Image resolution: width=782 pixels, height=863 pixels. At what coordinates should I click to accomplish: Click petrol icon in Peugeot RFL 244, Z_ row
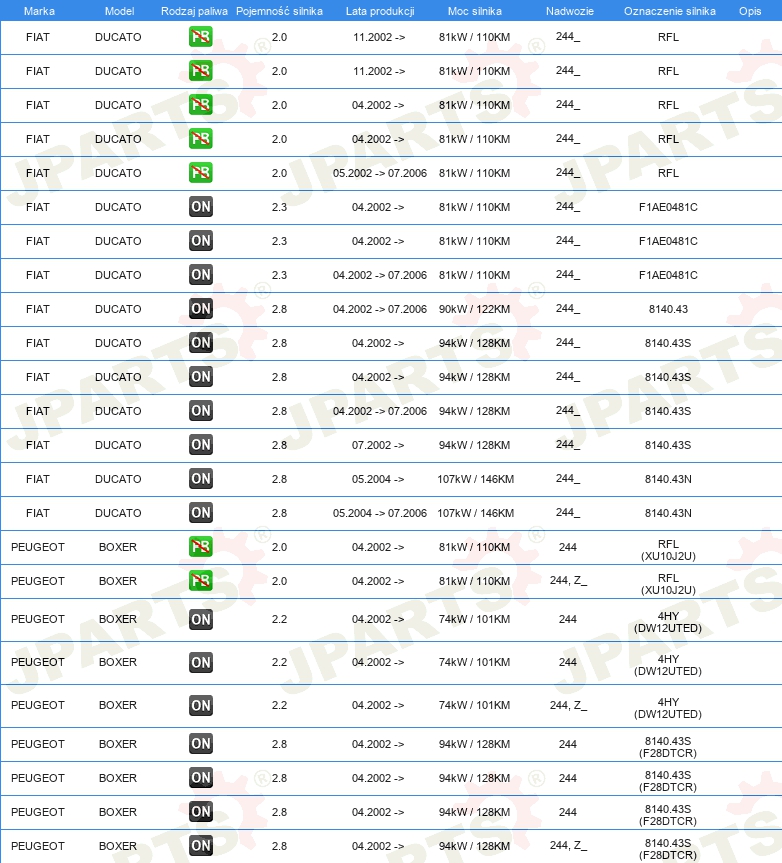(201, 581)
